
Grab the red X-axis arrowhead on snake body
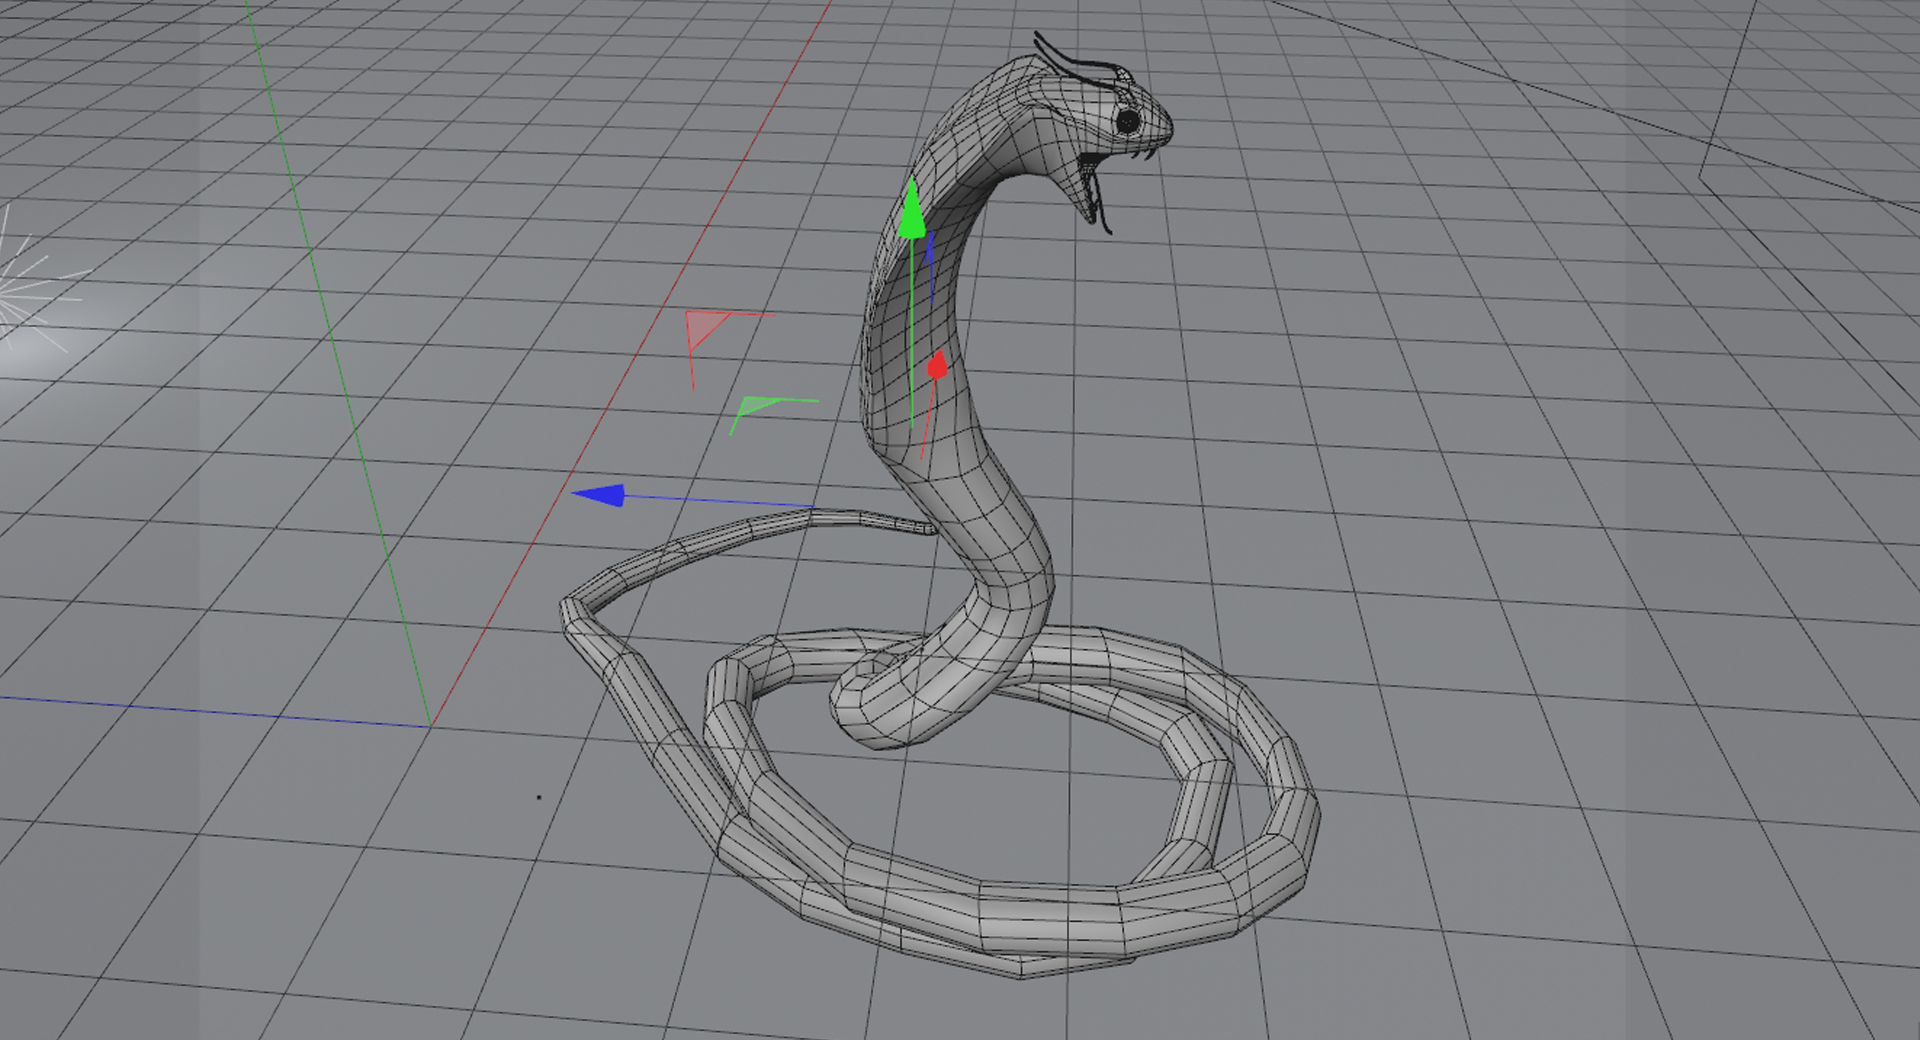click(x=936, y=366)
